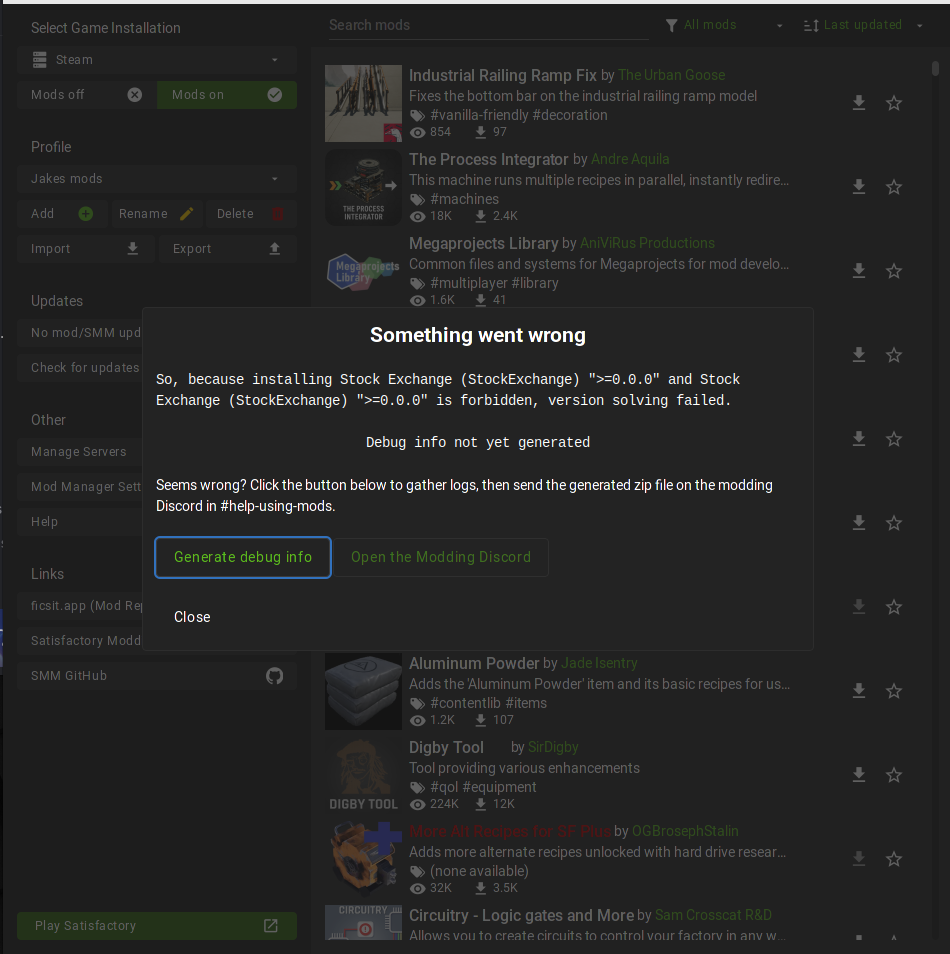Focus the Search mods field

(489, 26)
